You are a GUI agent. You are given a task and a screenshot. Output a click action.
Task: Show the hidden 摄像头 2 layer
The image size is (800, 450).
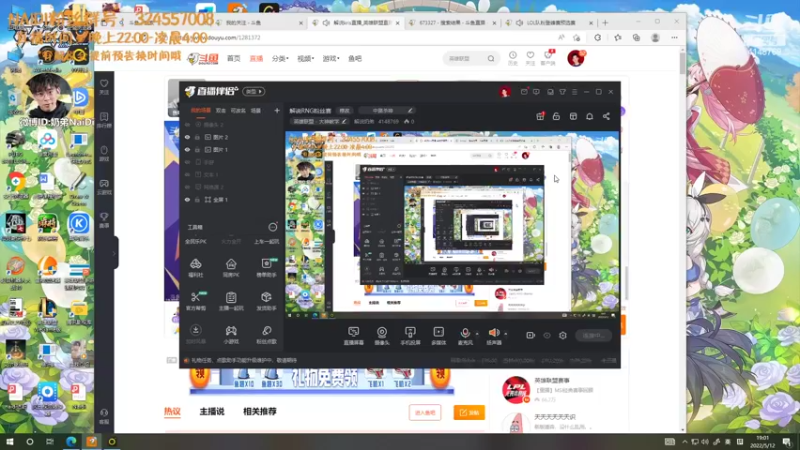point(187,124)
